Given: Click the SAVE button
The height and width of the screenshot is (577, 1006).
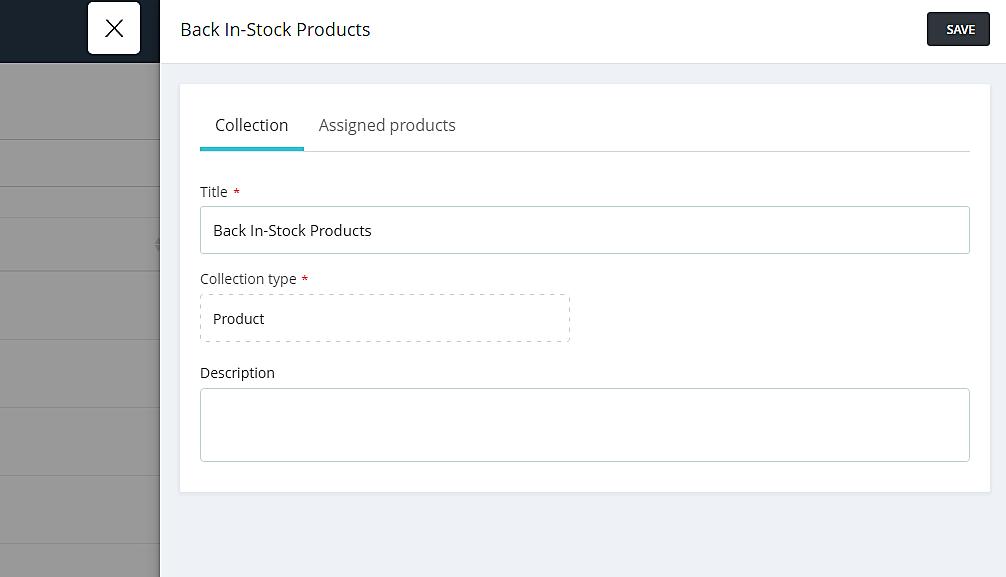Looking at the screenshot, I should [958, 30].
